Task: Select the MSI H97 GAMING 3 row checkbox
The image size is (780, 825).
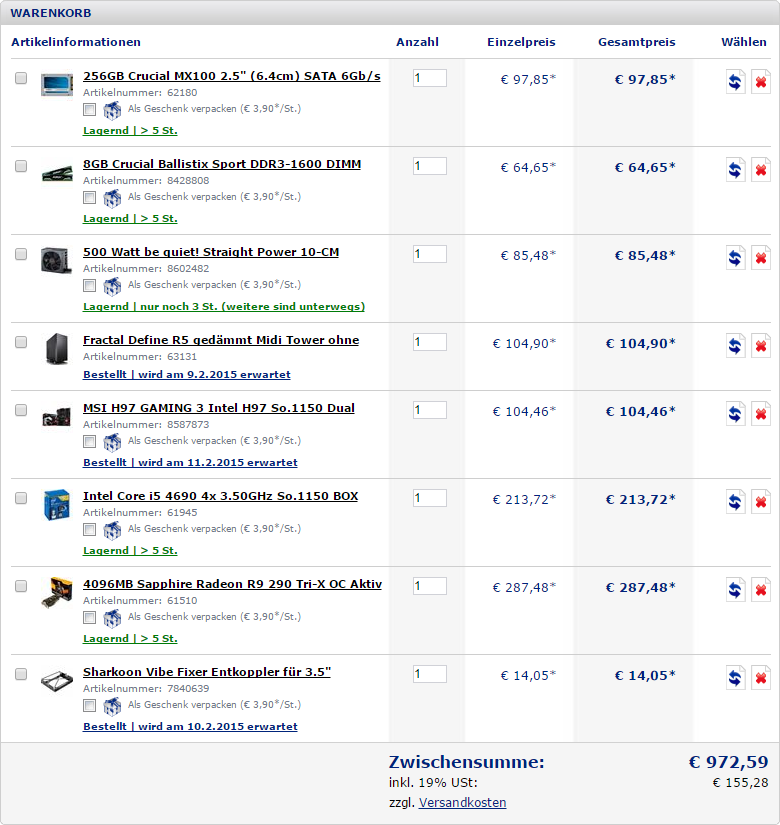Action: [21, 410]
